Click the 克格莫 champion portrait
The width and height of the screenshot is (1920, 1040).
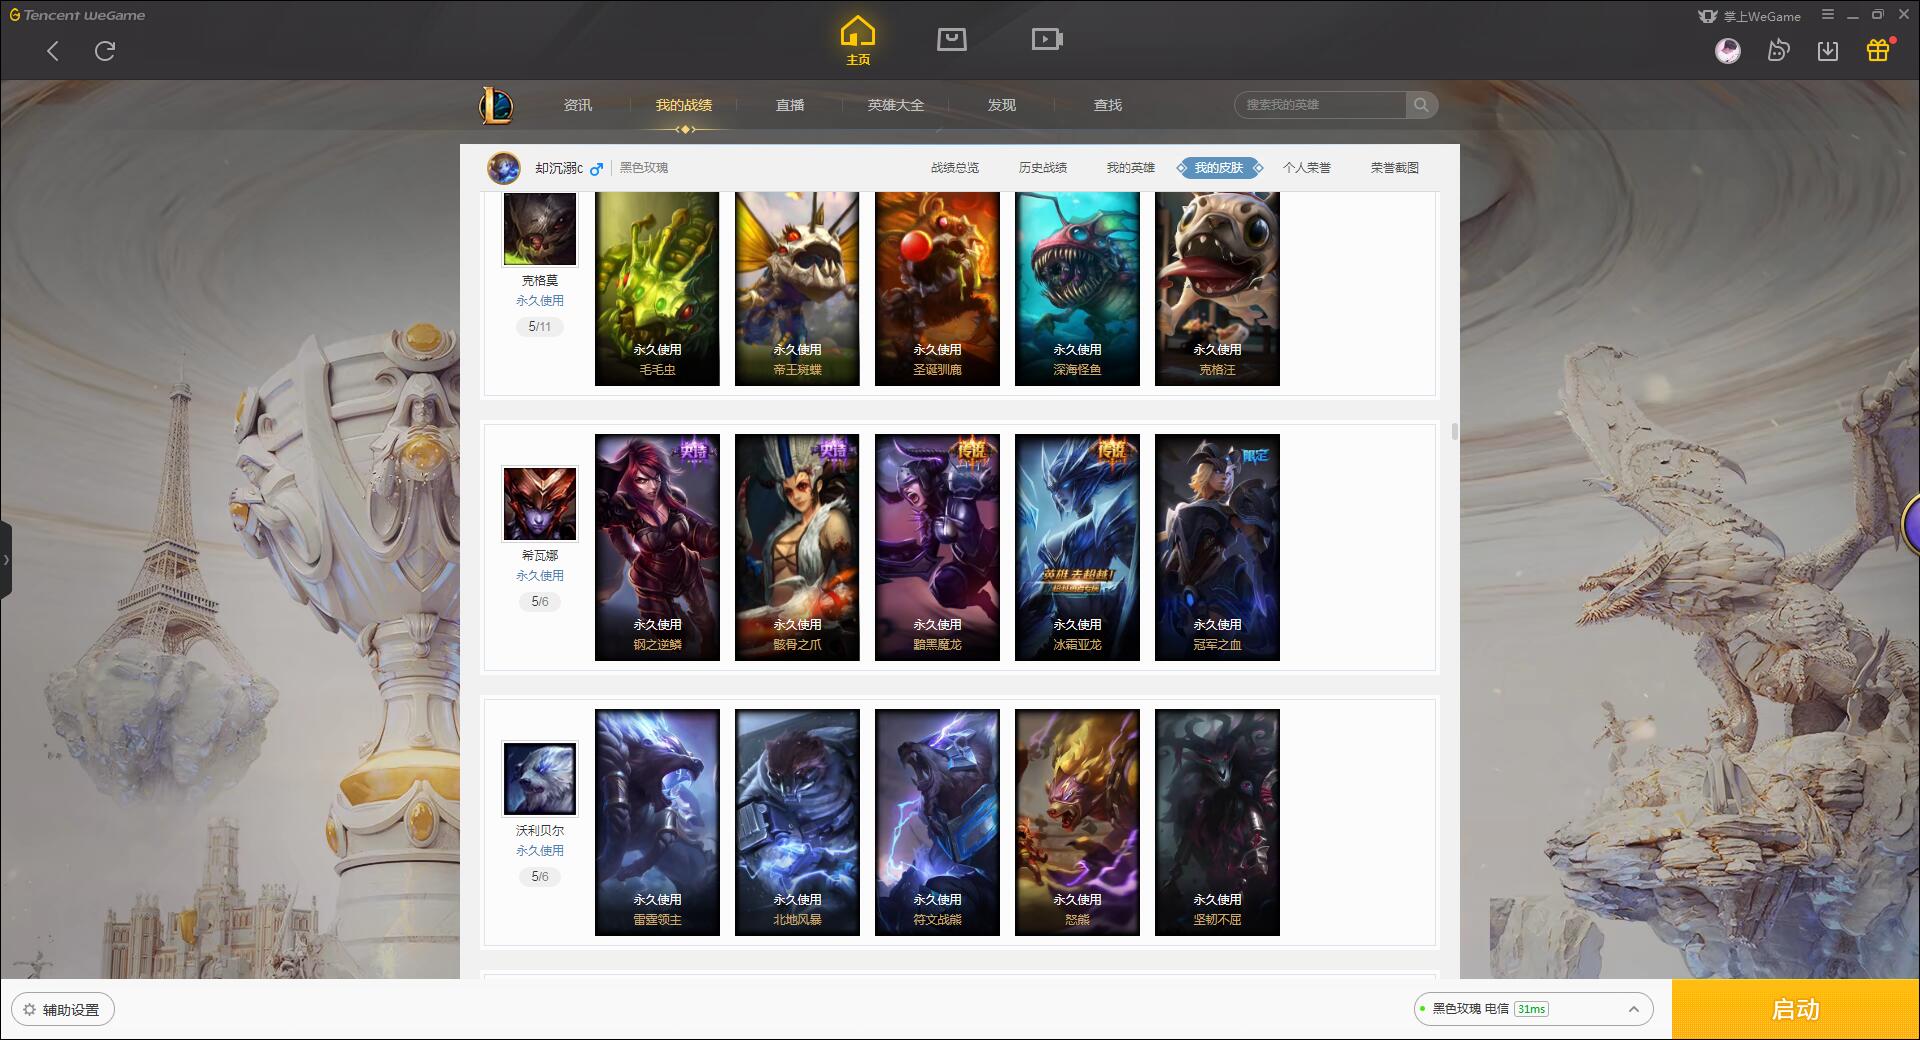pos(540,229)
